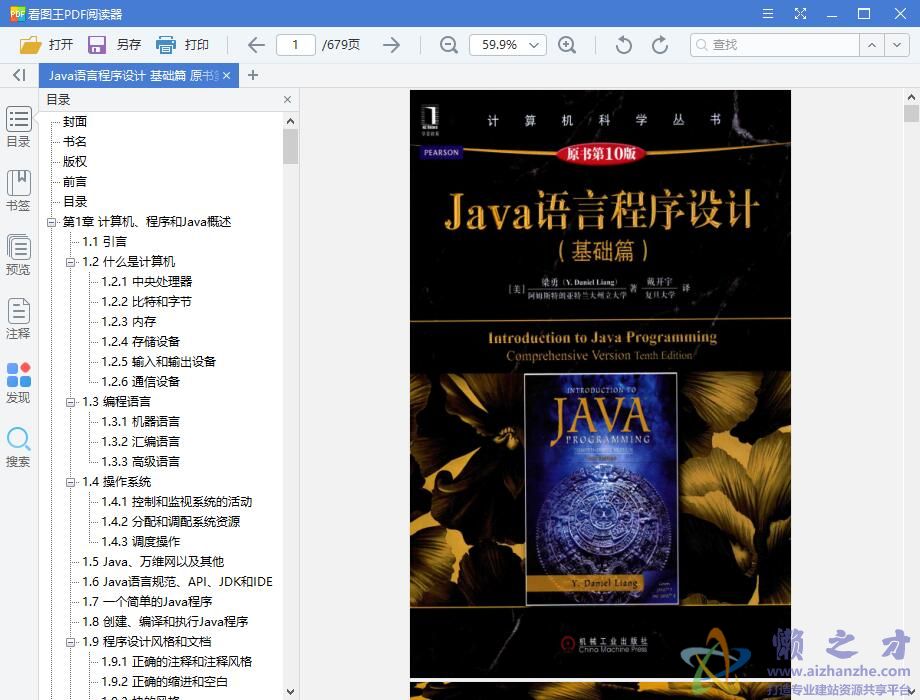Go to the previous page with the left arrow
The height and width of the screenshot is (700, 920).
click(256, 45)
